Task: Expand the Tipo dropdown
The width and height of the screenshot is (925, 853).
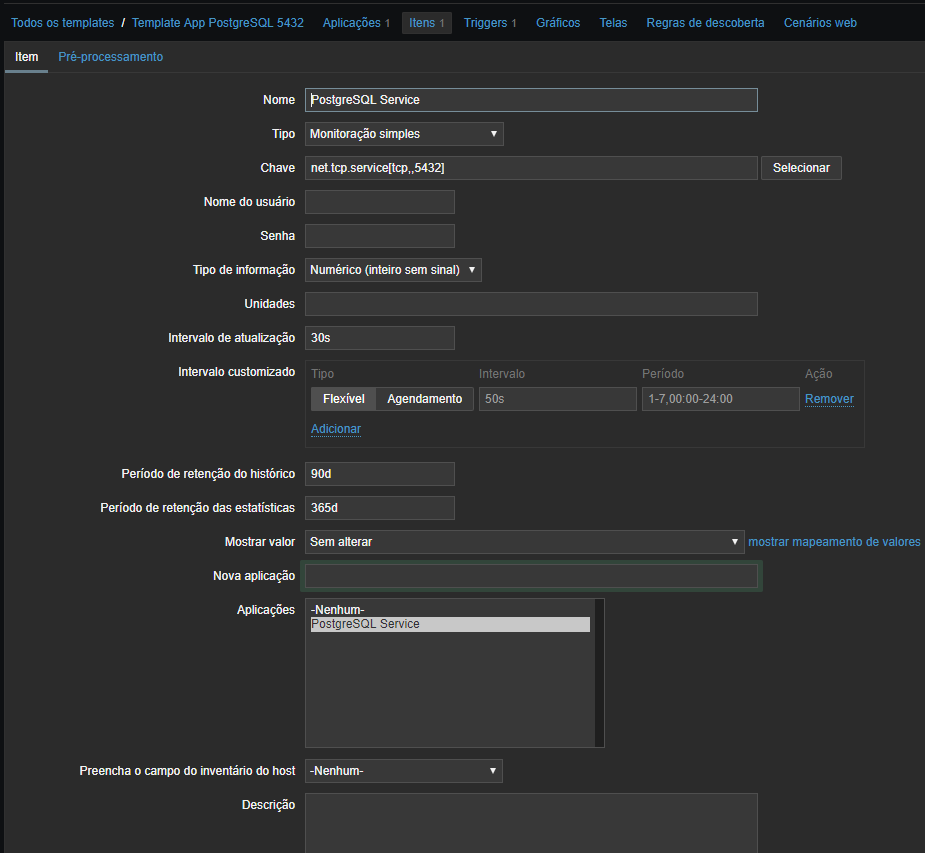Action: point(404,134)
